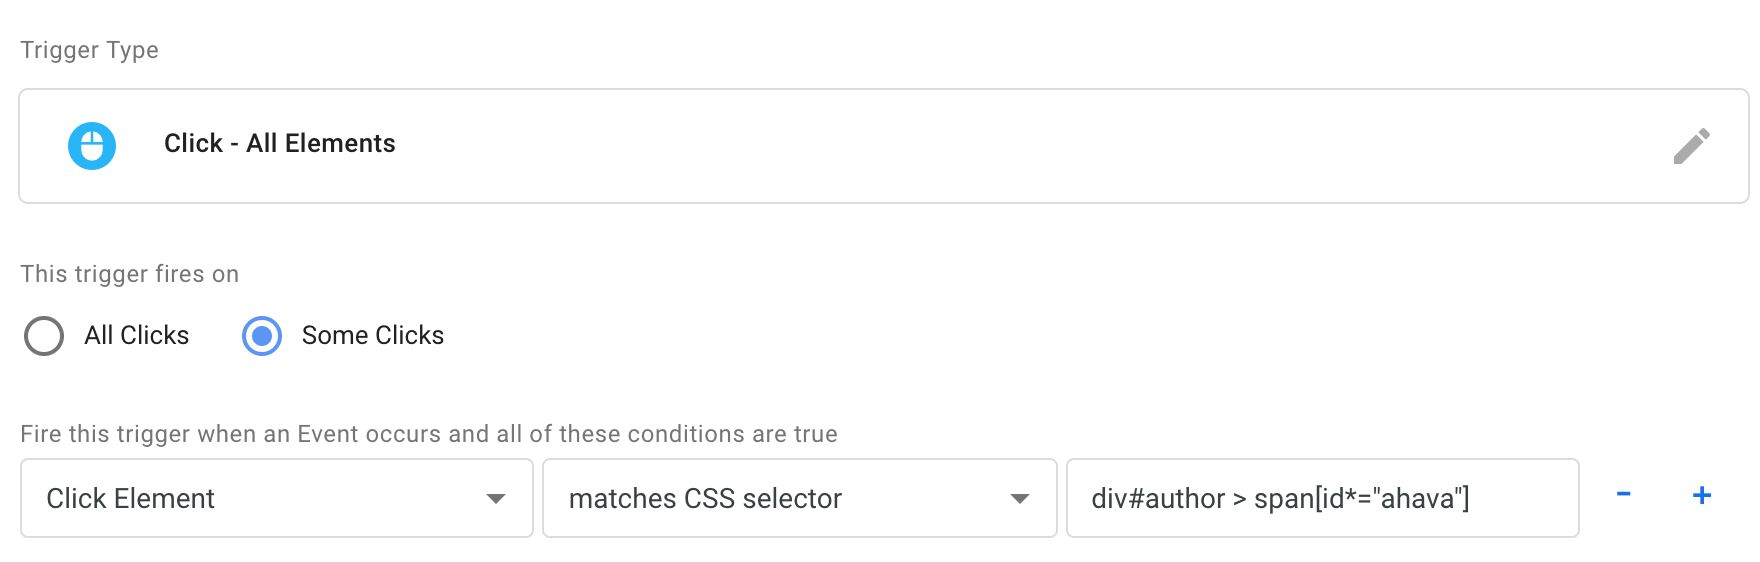
Task: Click the blue mouse trigger type icon
Action: 92,146
